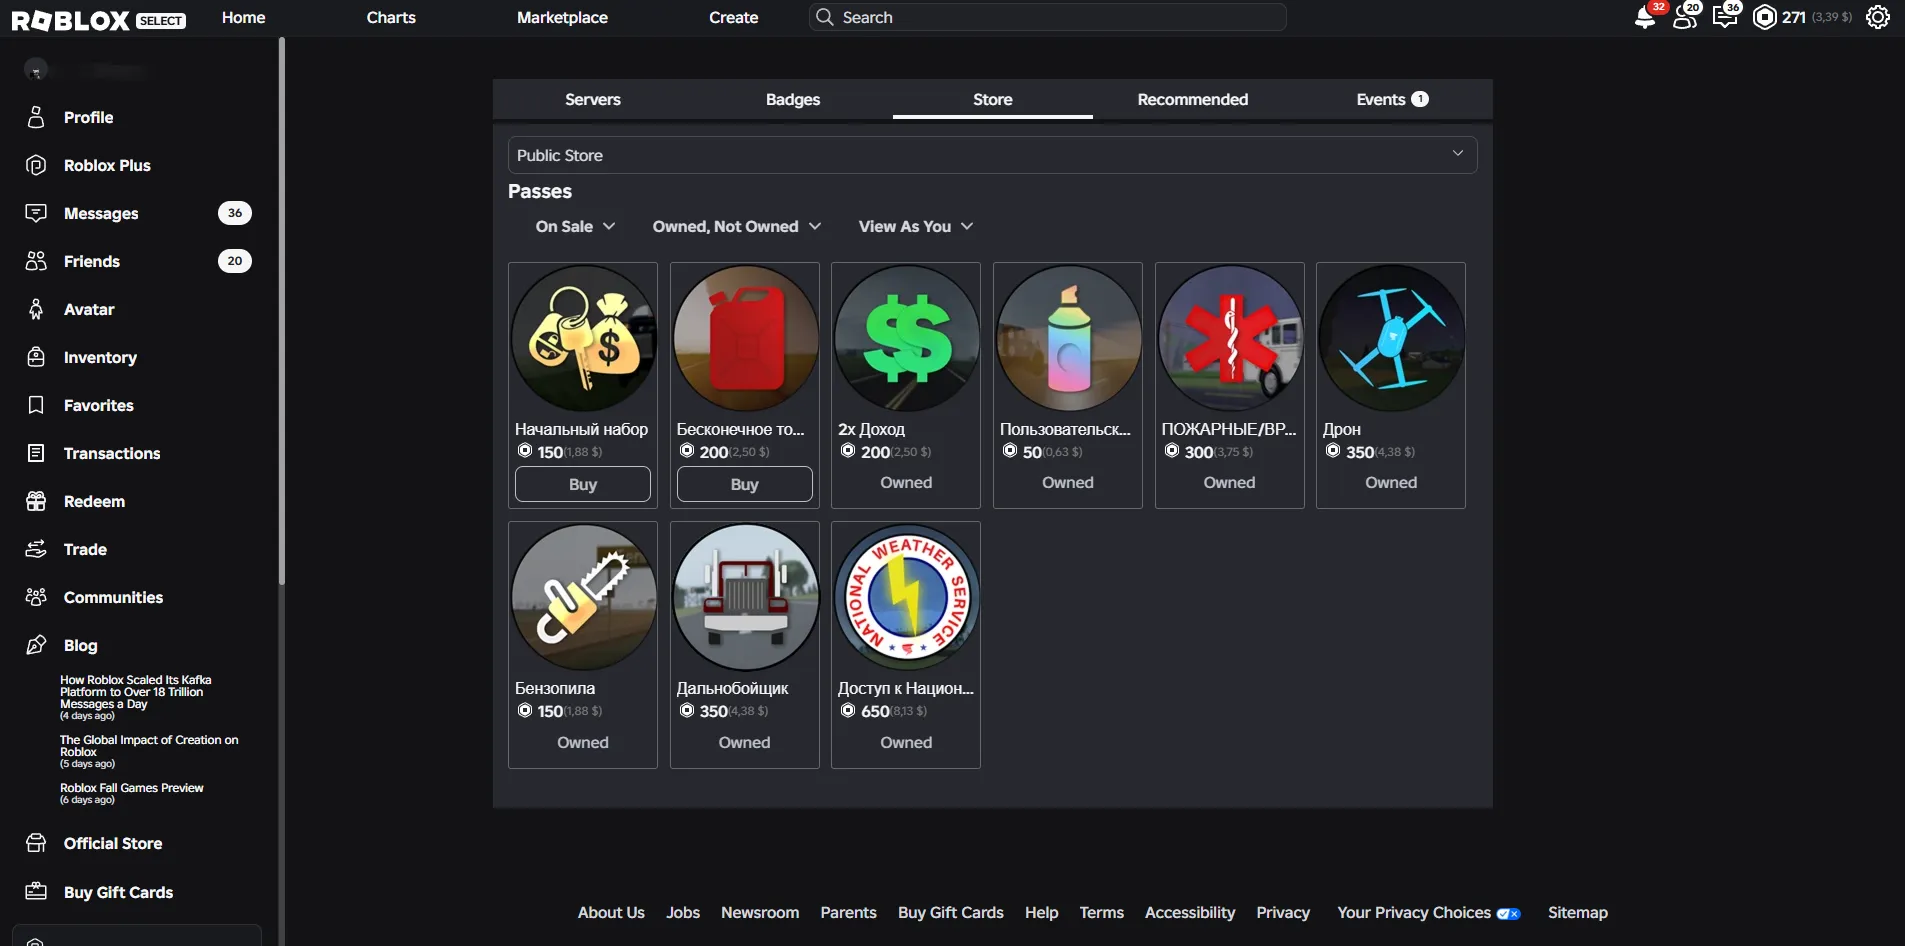Open the On Sale filter dropdown

(575, 226)
